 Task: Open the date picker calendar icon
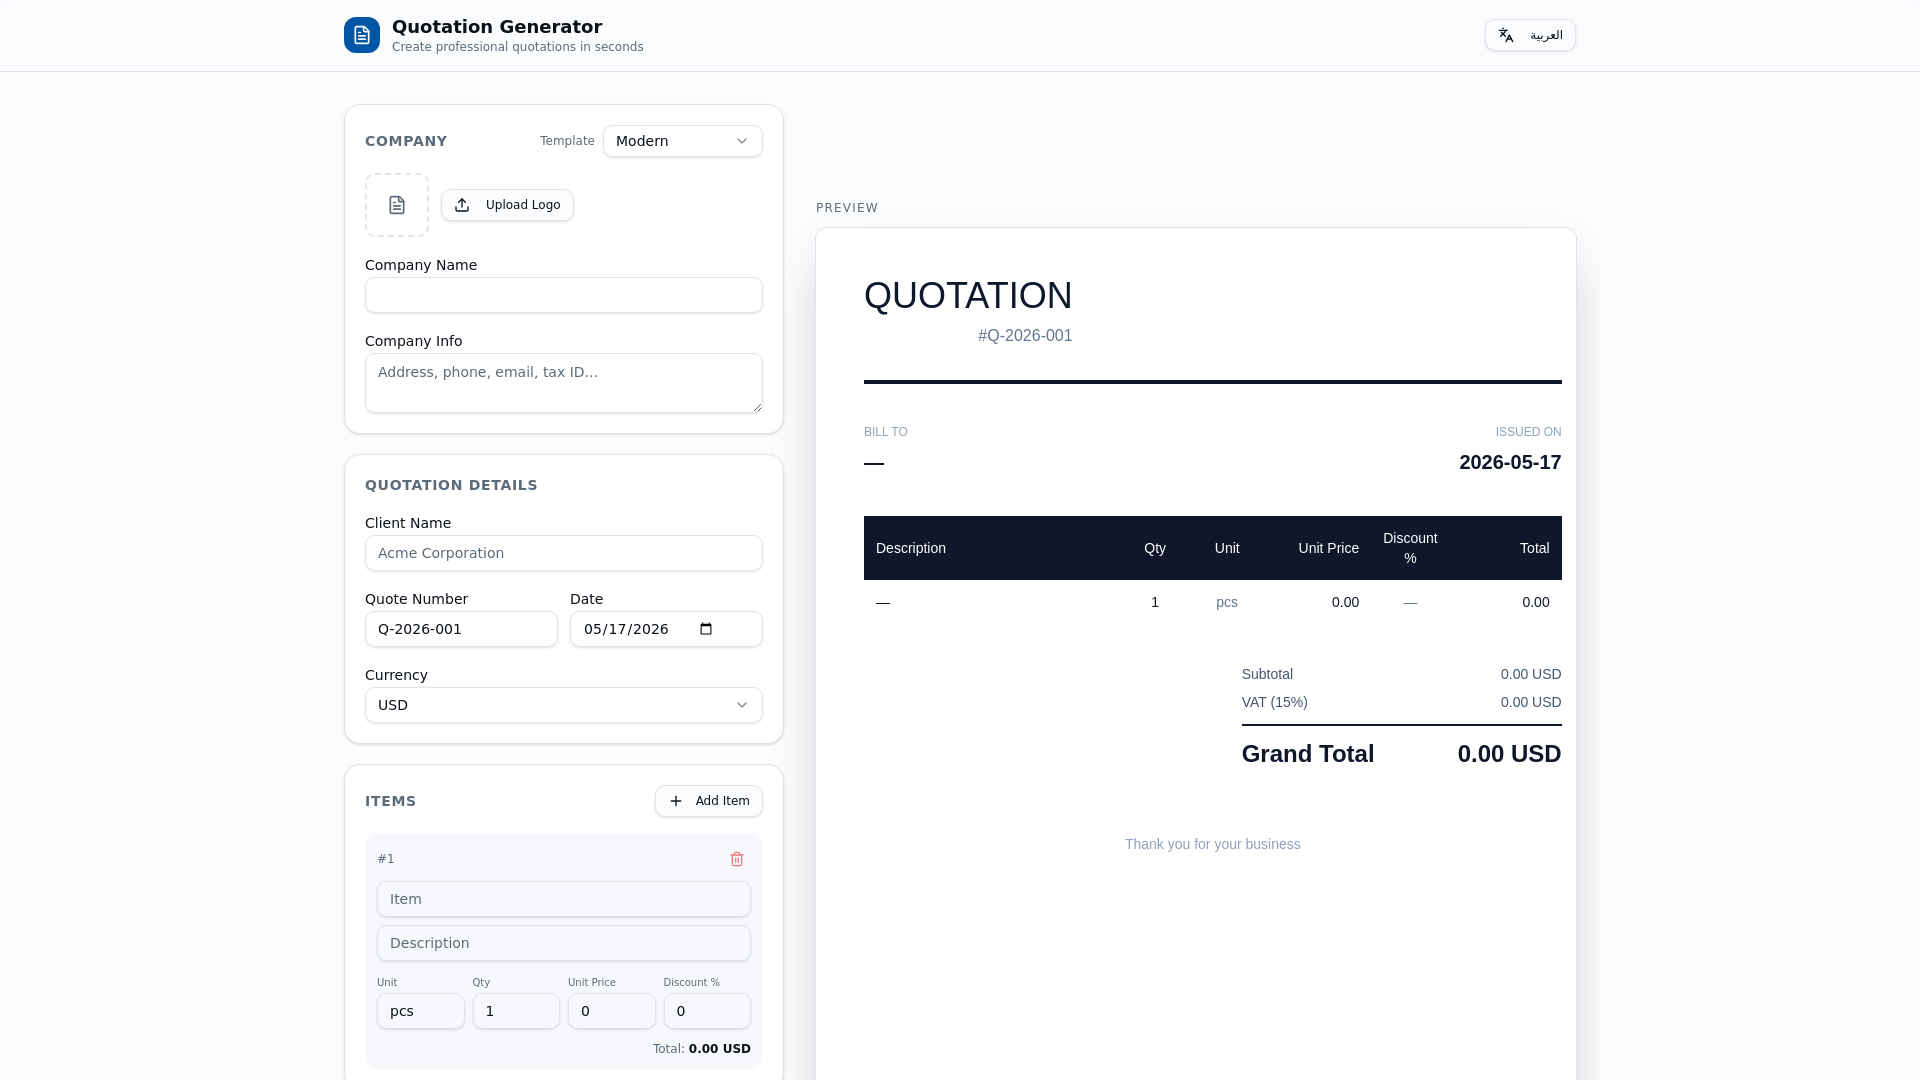pyautogui.click(x=706, y=629)
